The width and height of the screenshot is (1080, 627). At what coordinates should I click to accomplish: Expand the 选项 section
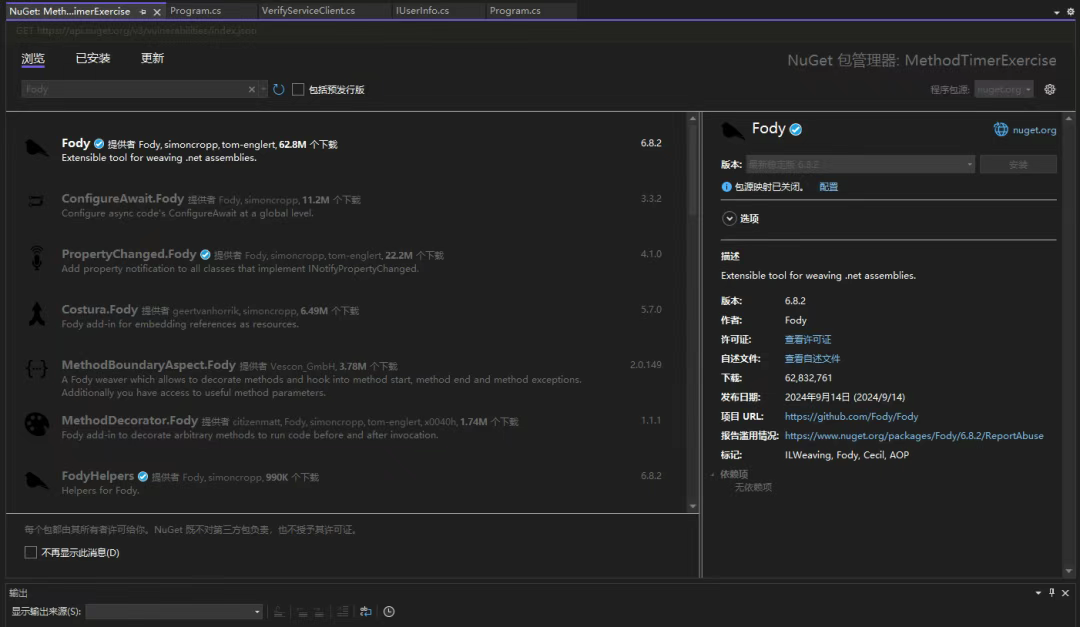coord(729,218)
